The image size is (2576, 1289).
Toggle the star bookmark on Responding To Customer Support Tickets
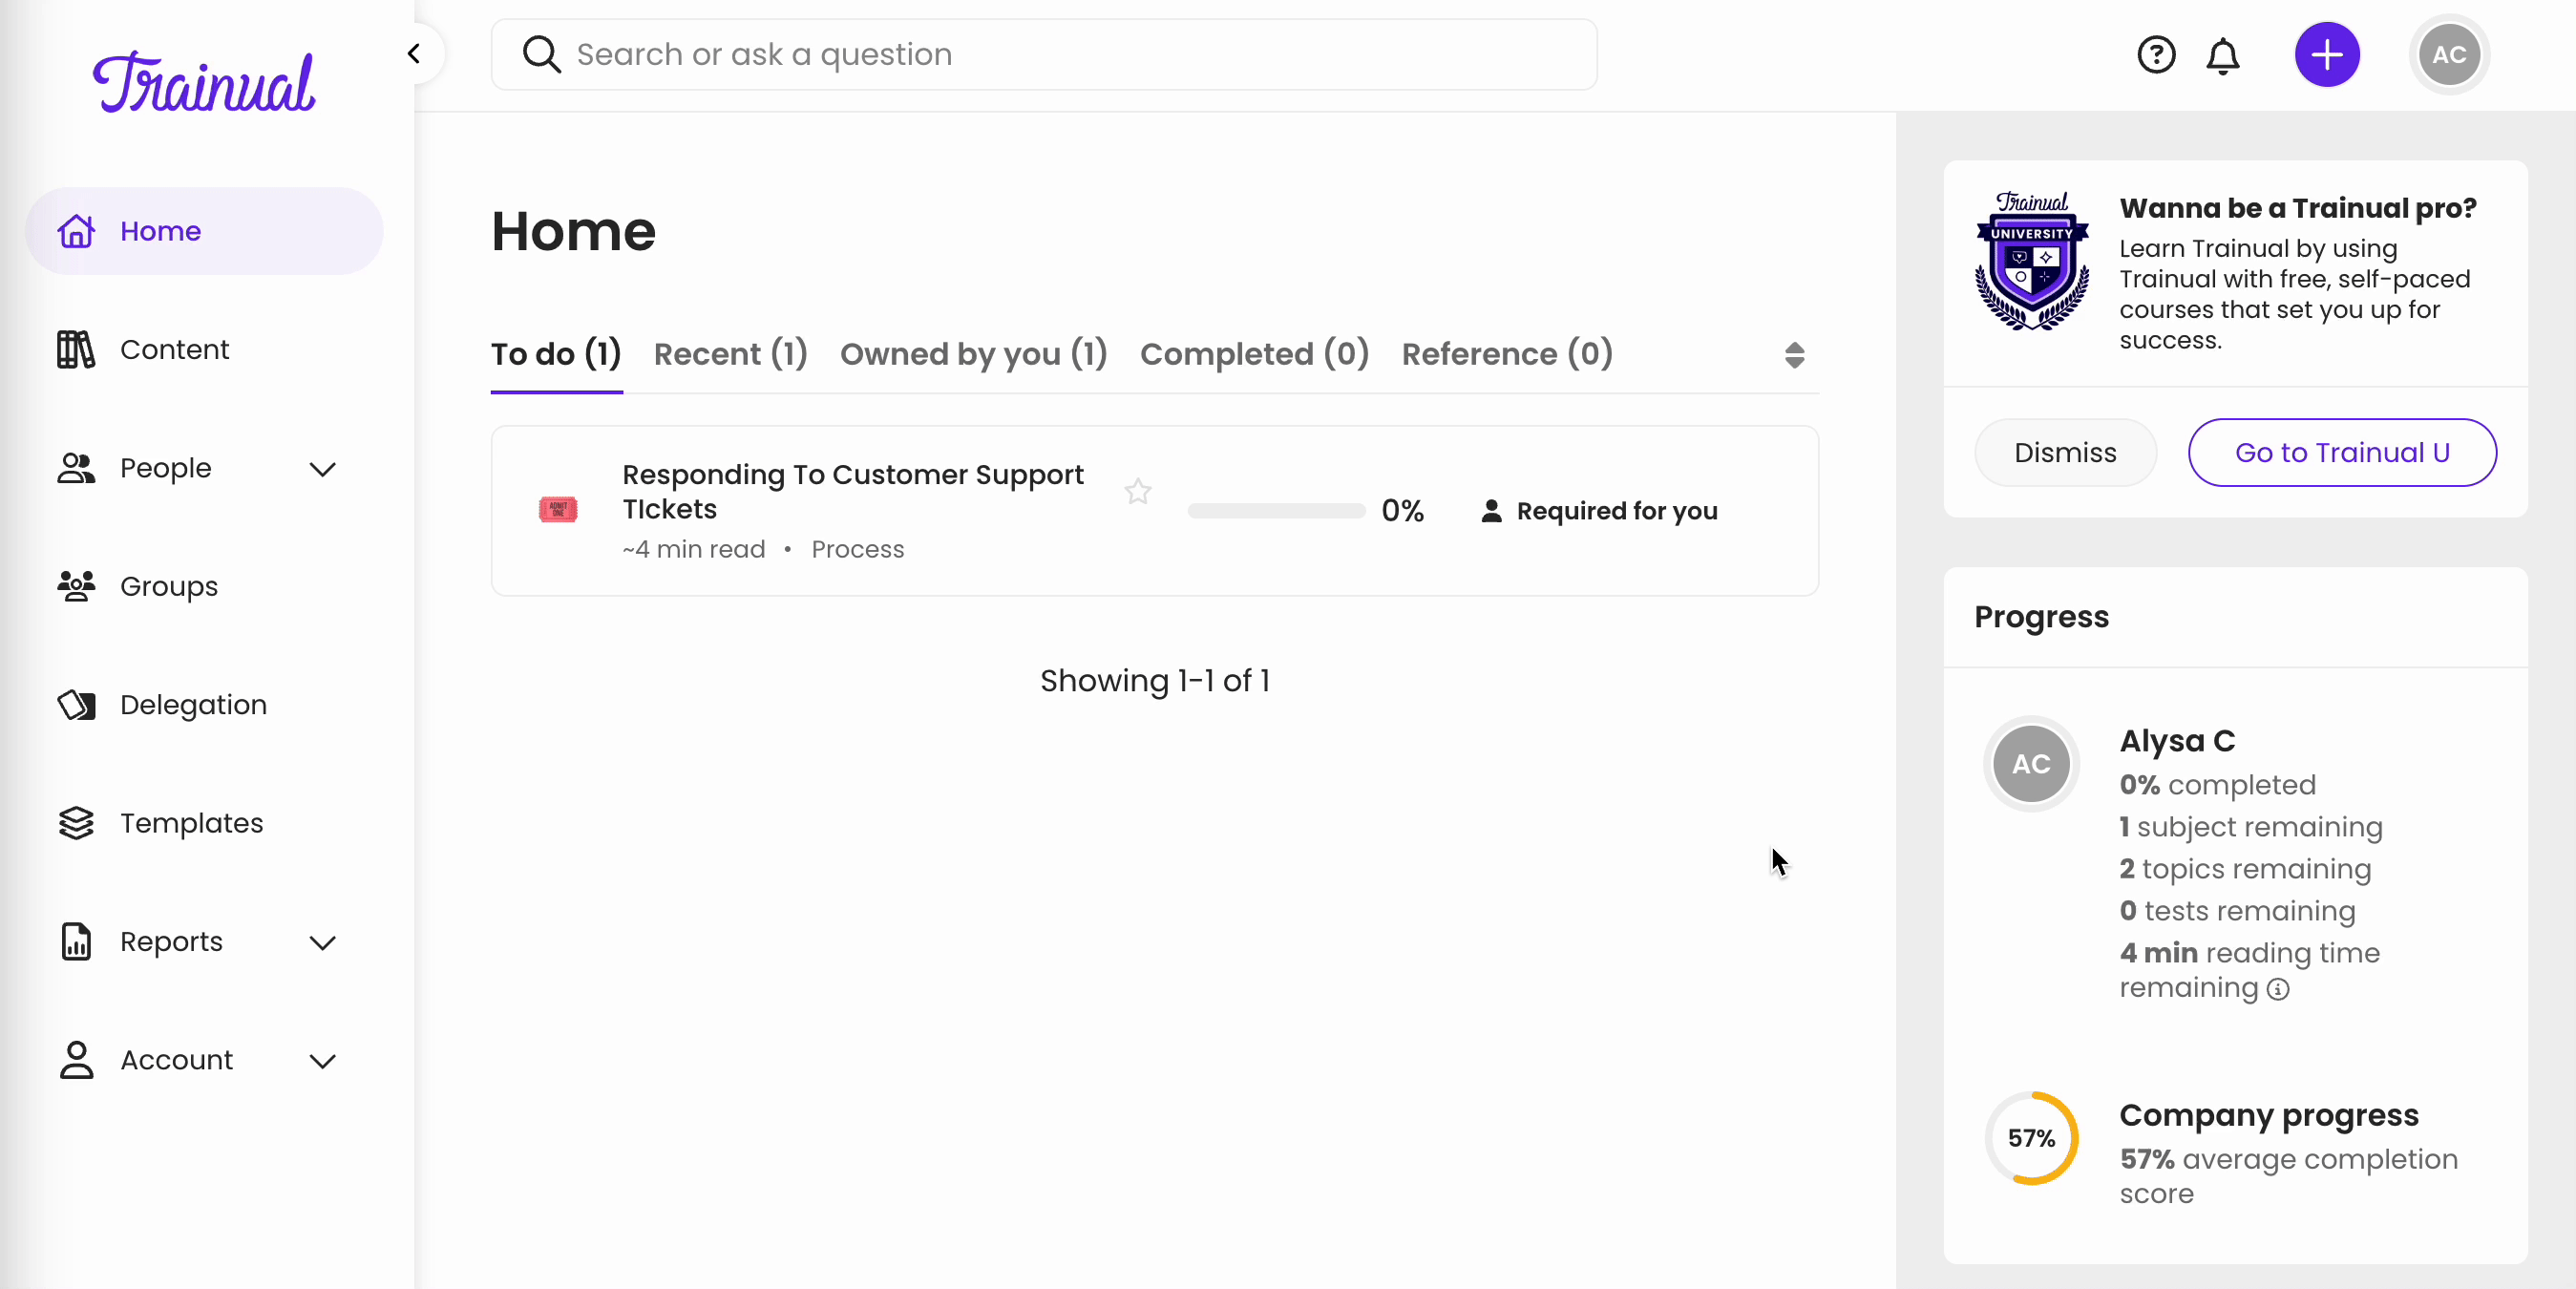1137,492
